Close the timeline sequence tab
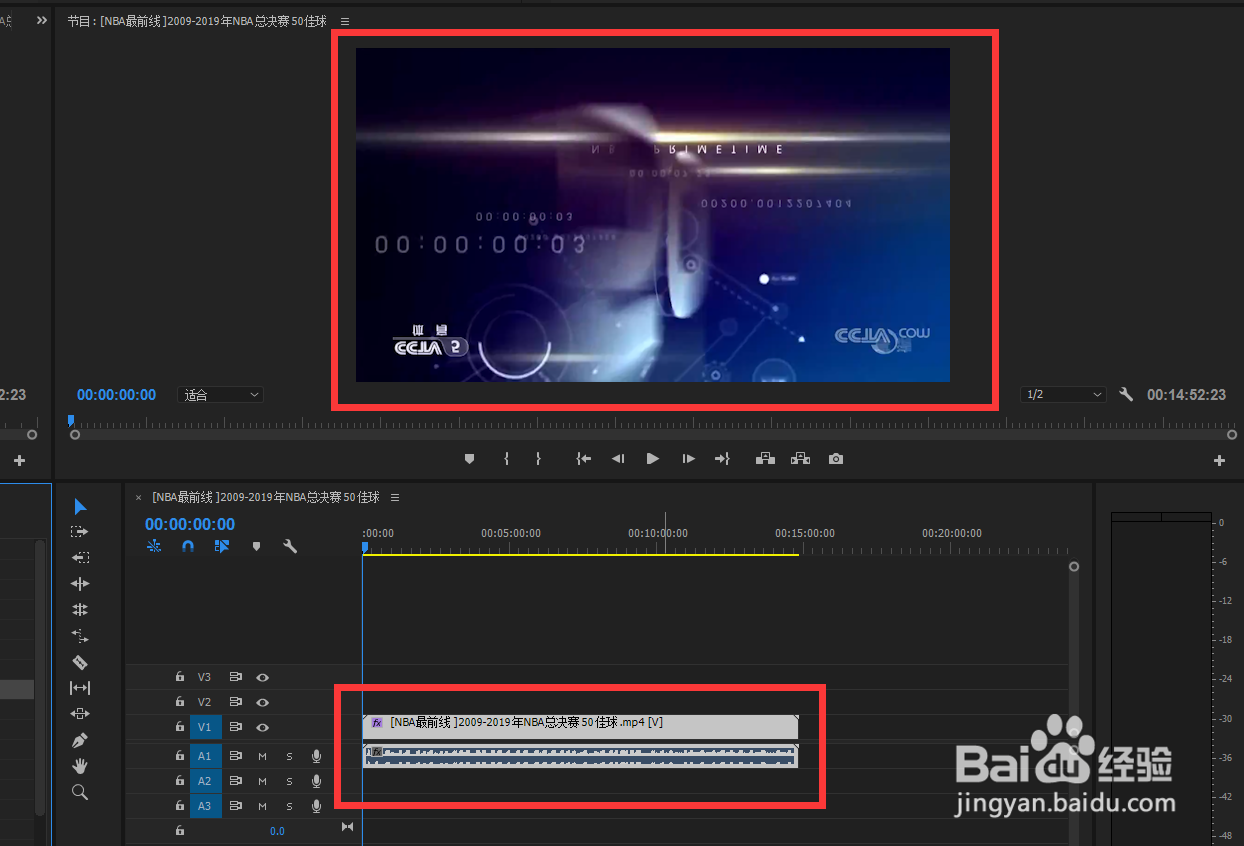Screen dimensions: 1244x846 click(138, 497)
